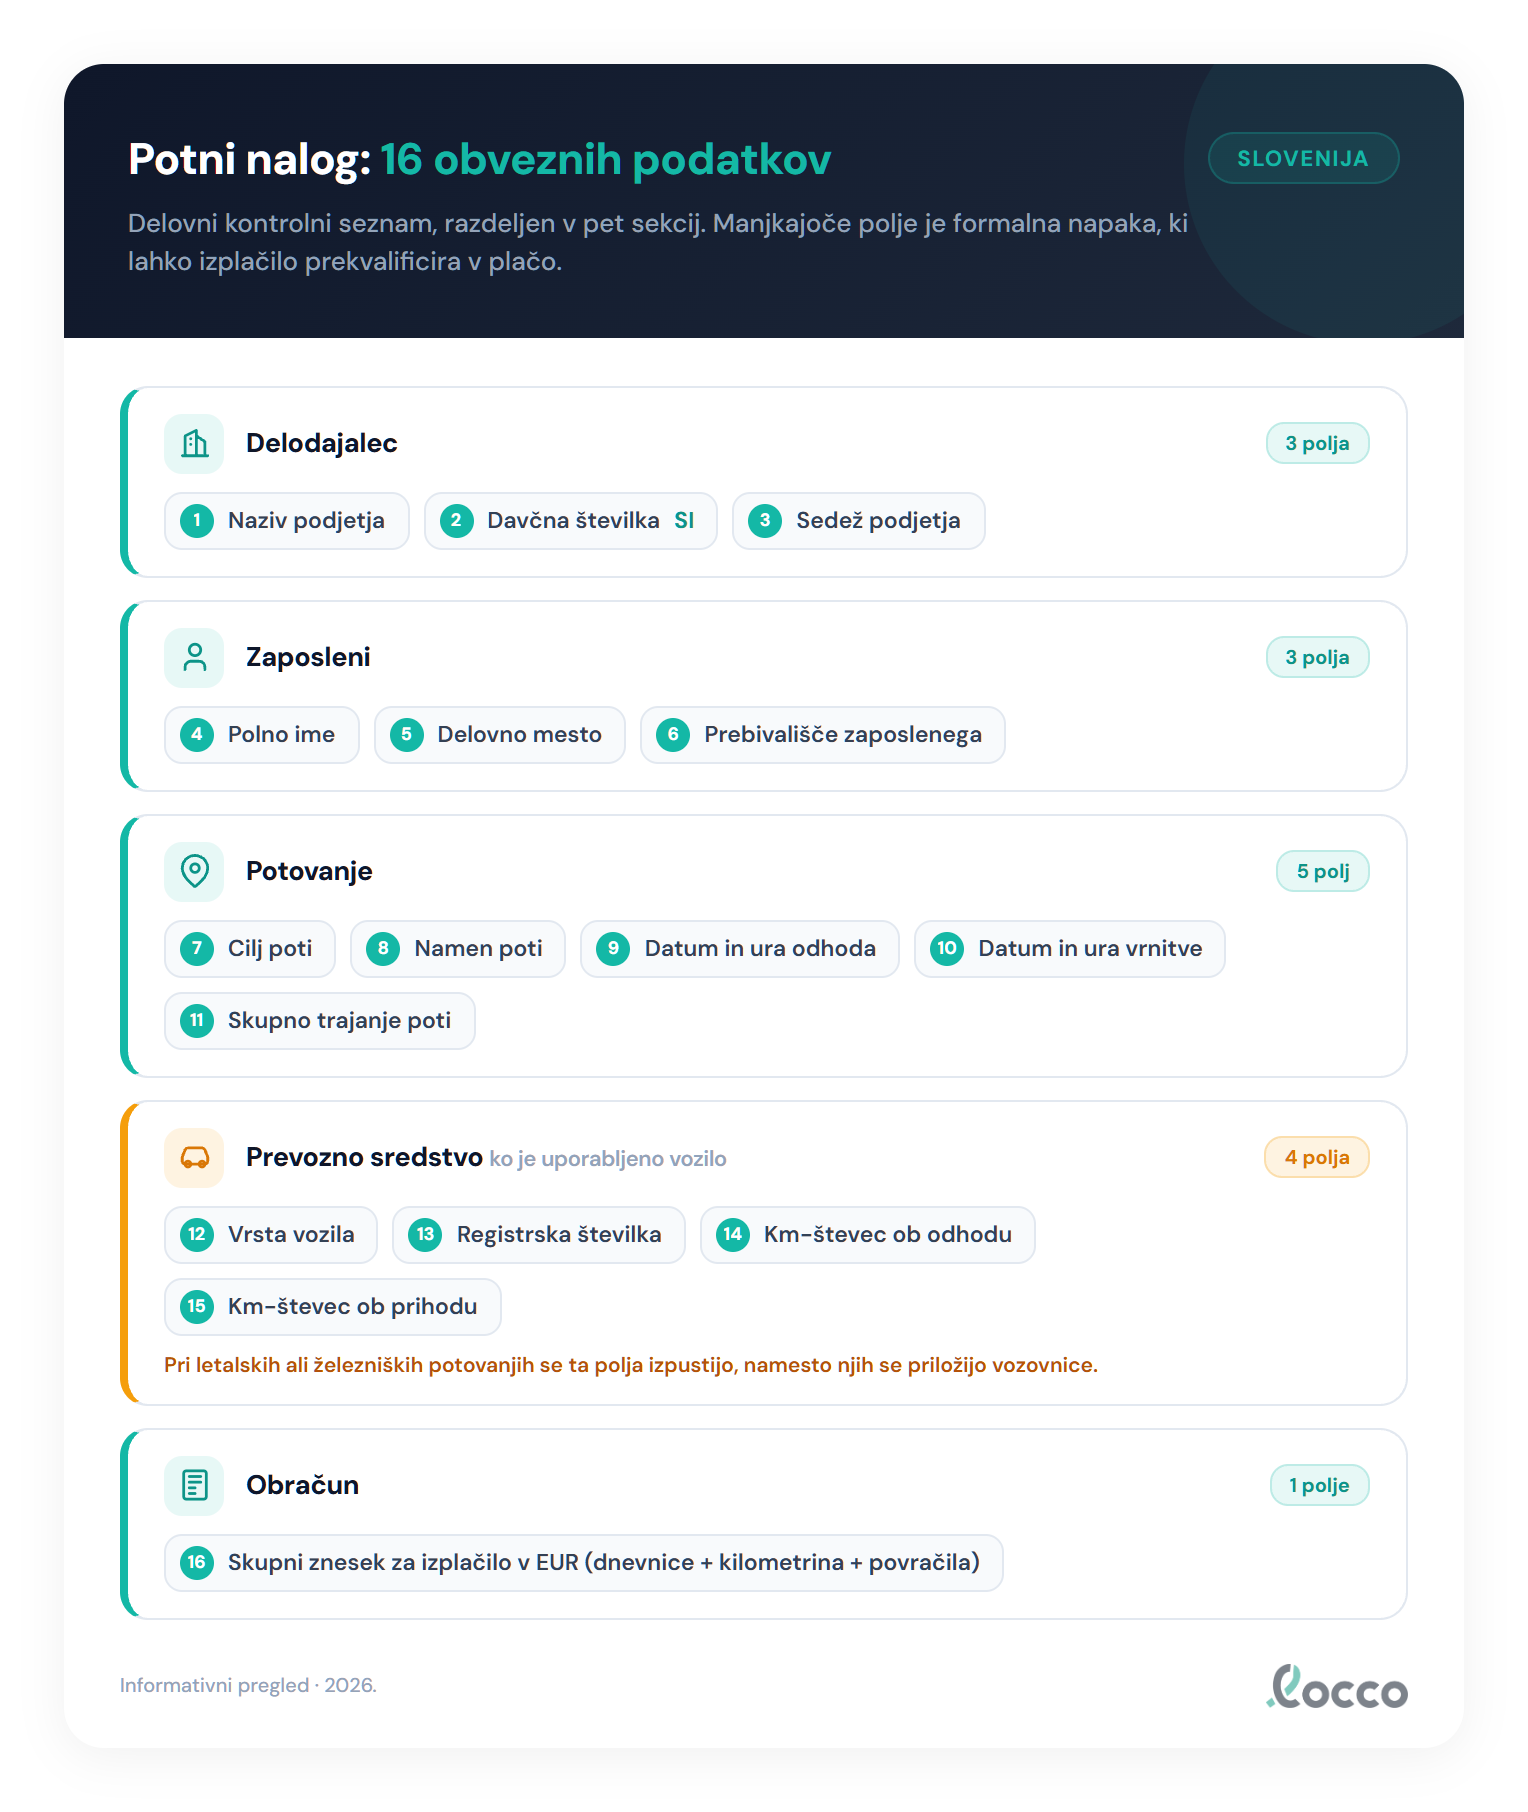Select the Skupni znesek za izplačilo chip
Screen dimensions: 1528x1812
click(584, 1562)
